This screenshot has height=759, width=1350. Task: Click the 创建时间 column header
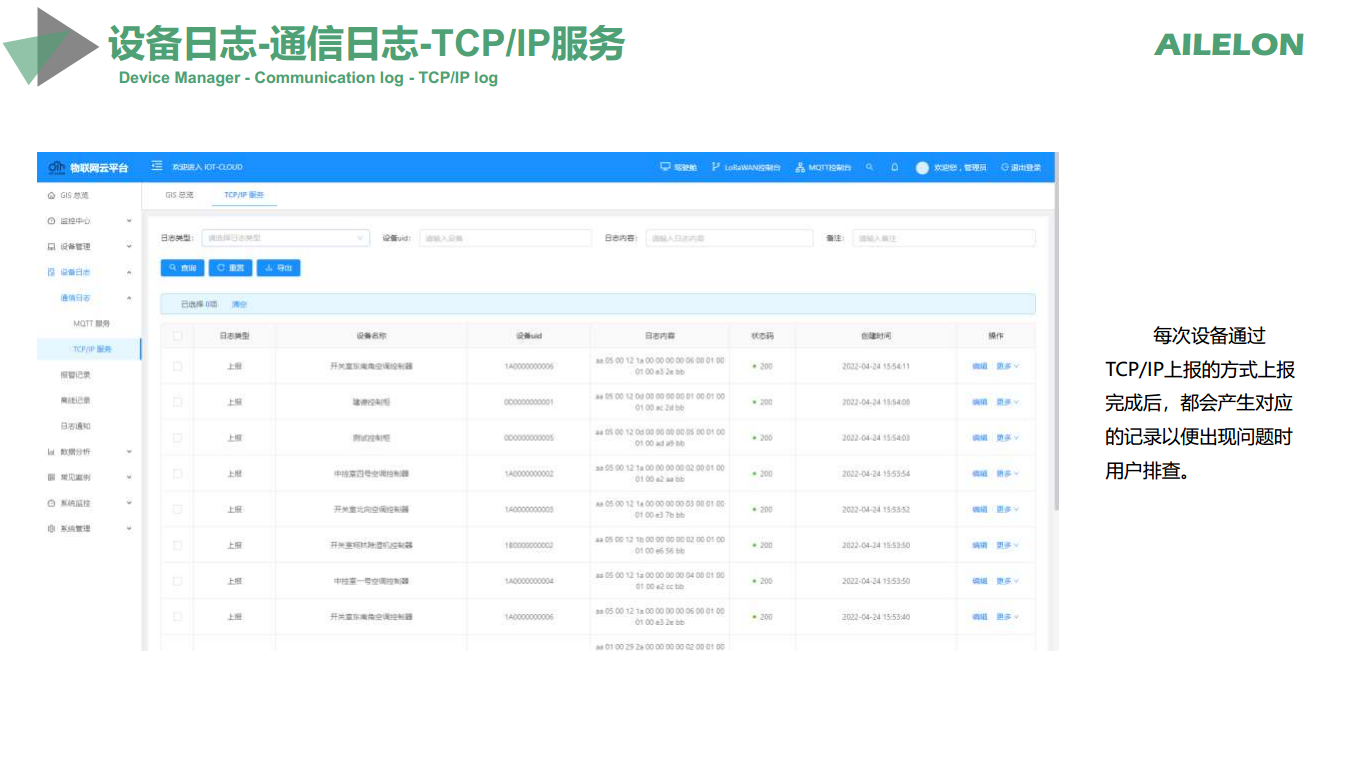click(x=875, y=336)
